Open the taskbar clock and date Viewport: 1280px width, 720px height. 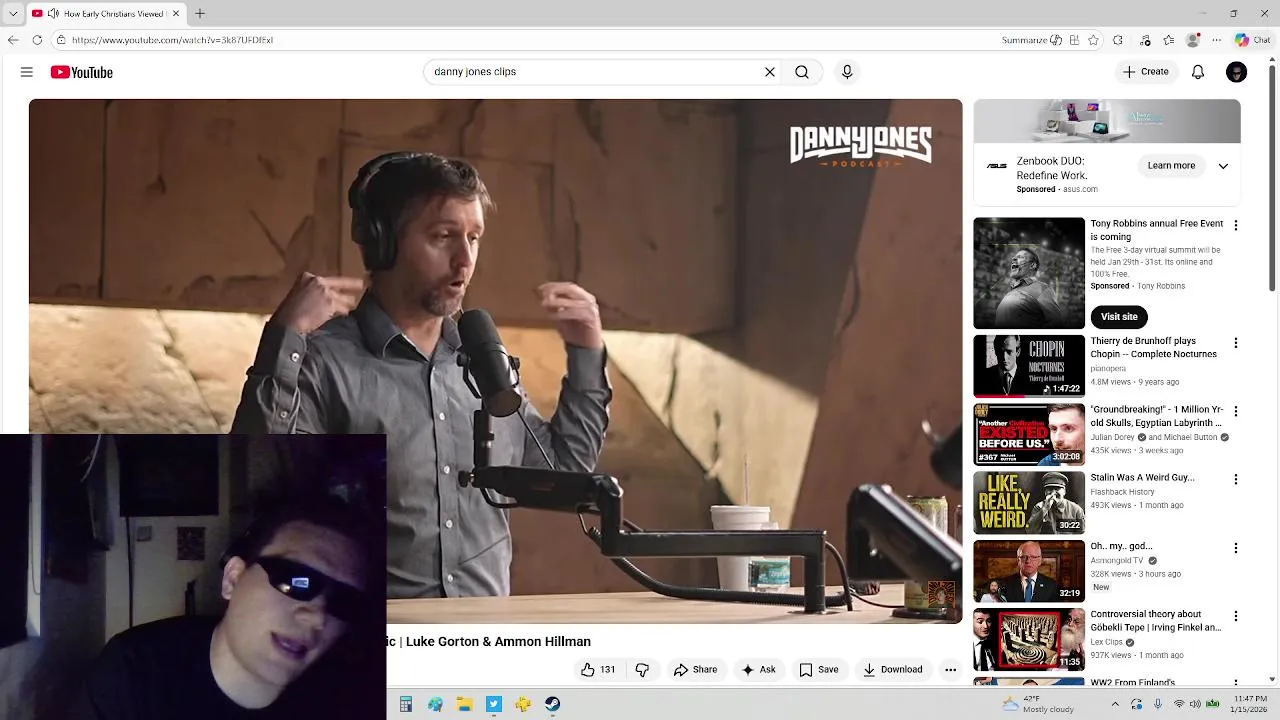tap(1250, 704)
